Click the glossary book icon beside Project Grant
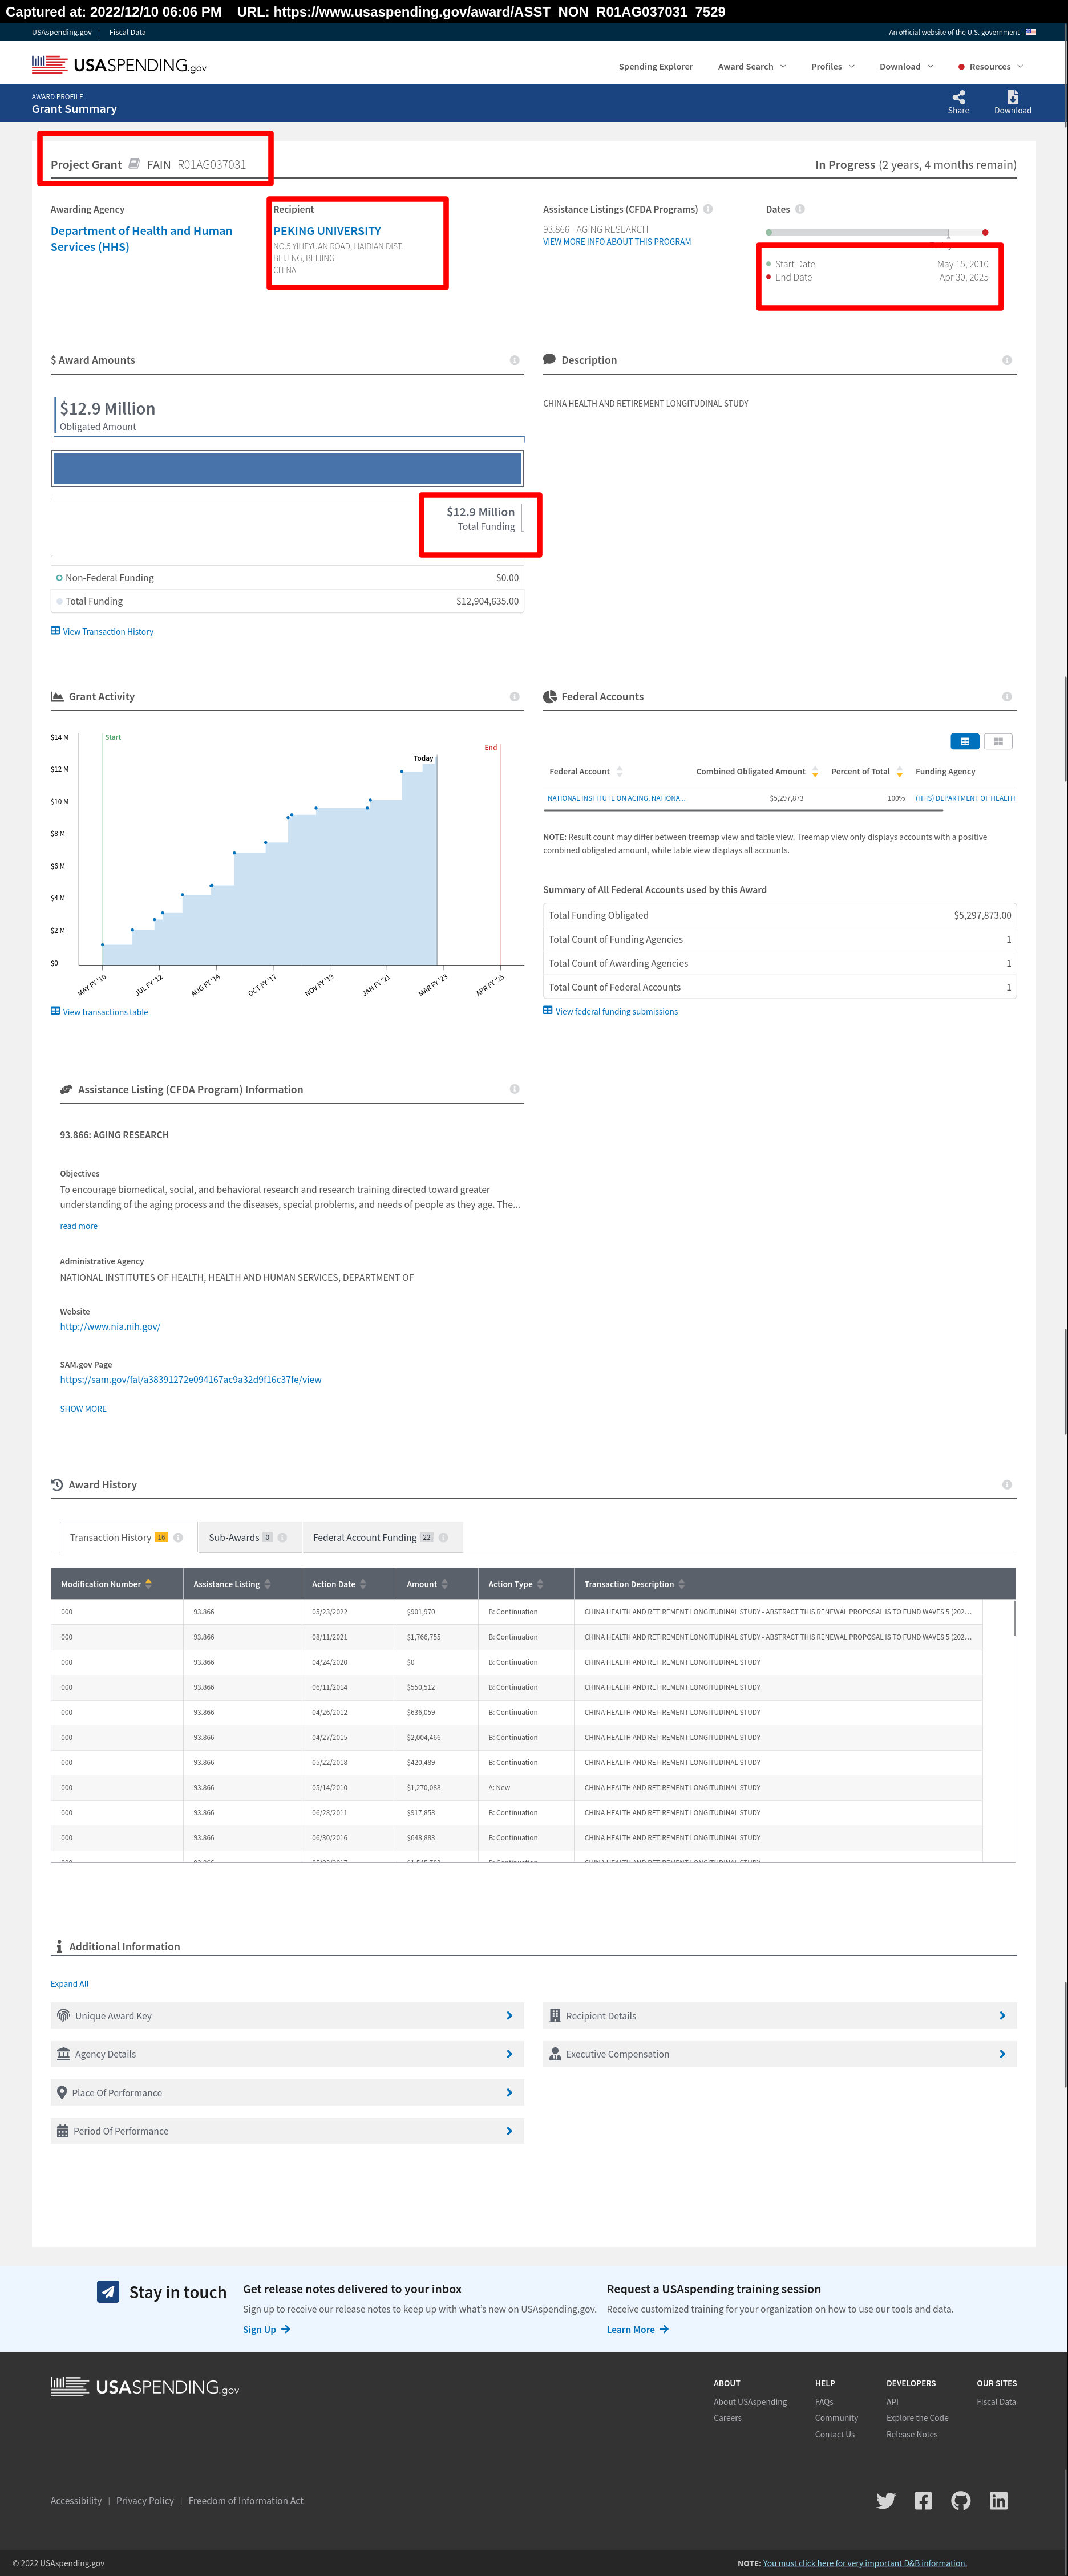 (x=134, y=163)
